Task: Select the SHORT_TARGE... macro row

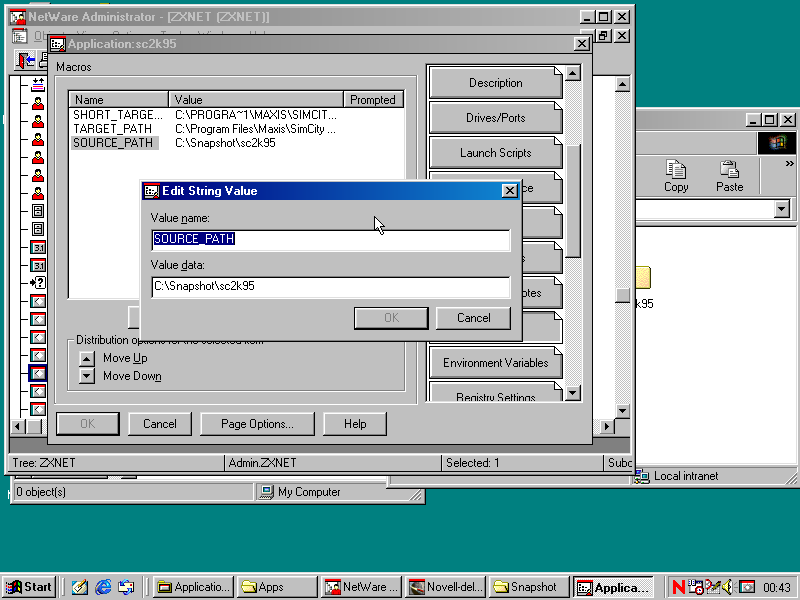Action: click(204, 115)
